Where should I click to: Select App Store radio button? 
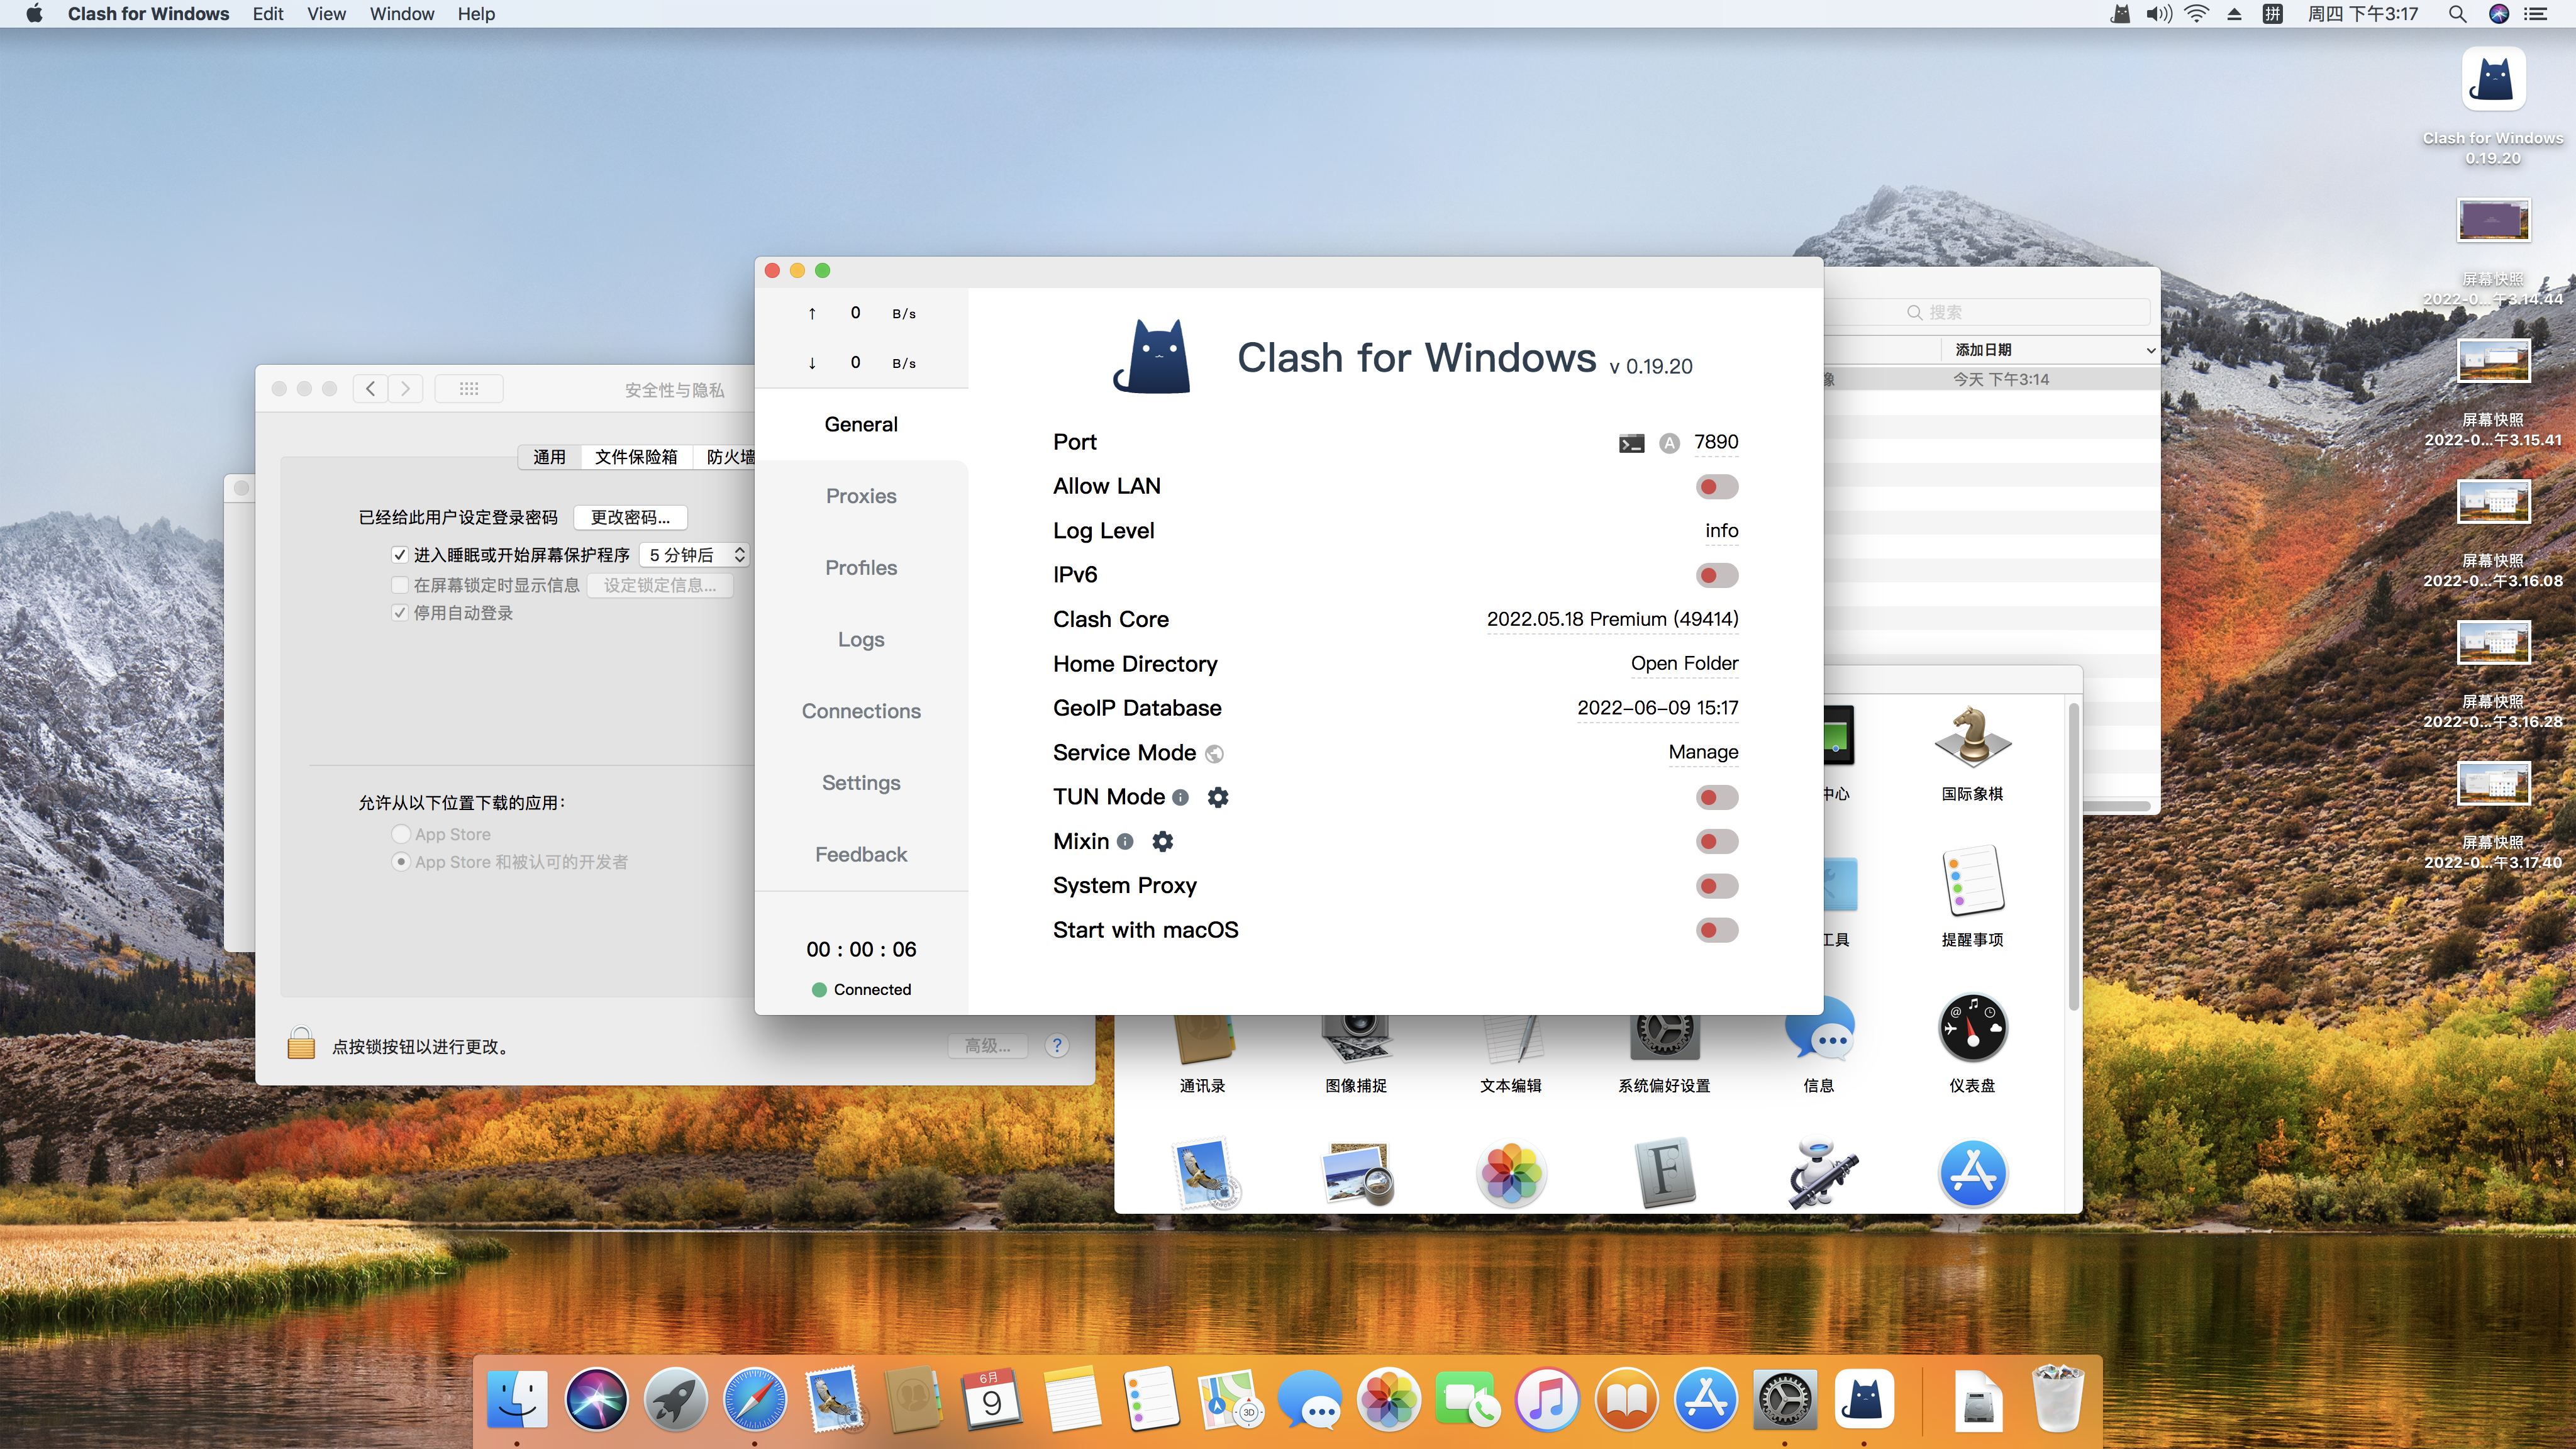pos(401,834)
